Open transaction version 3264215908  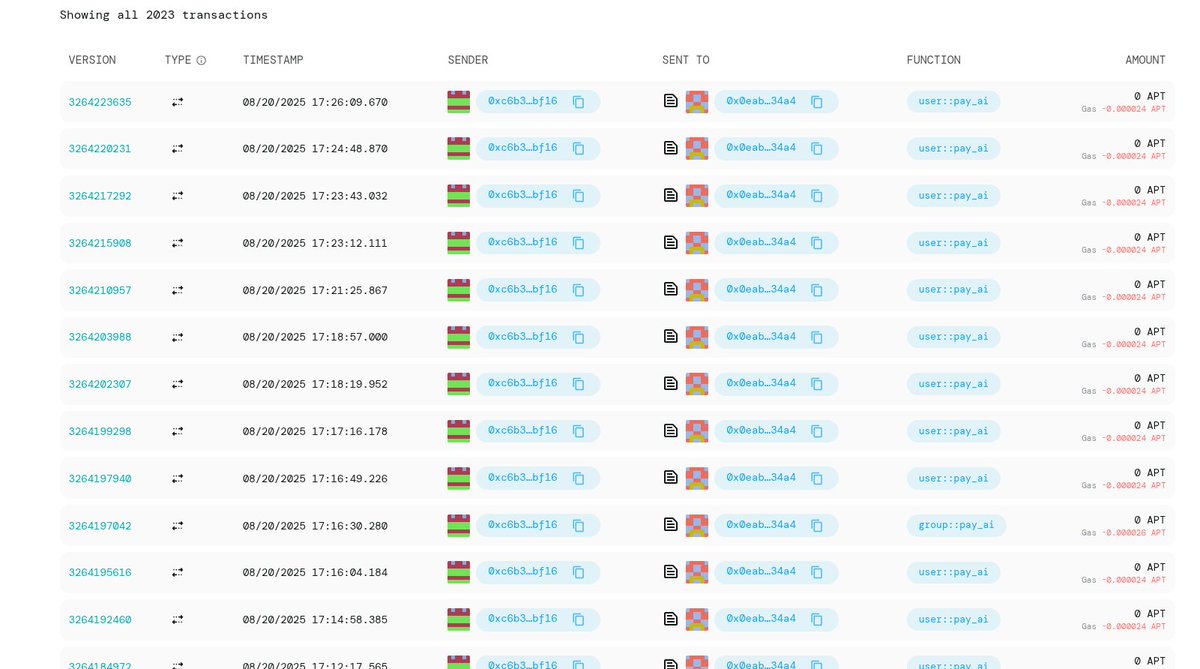[x=100, y=243]
